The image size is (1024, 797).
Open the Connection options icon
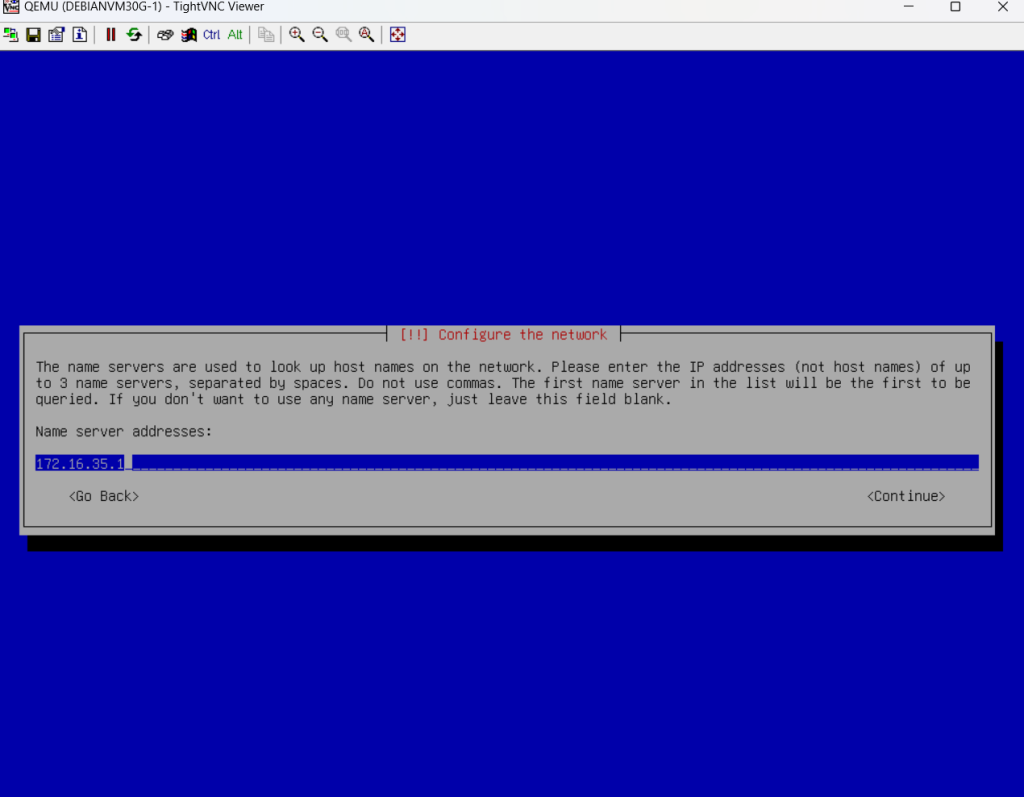(56, 35)
